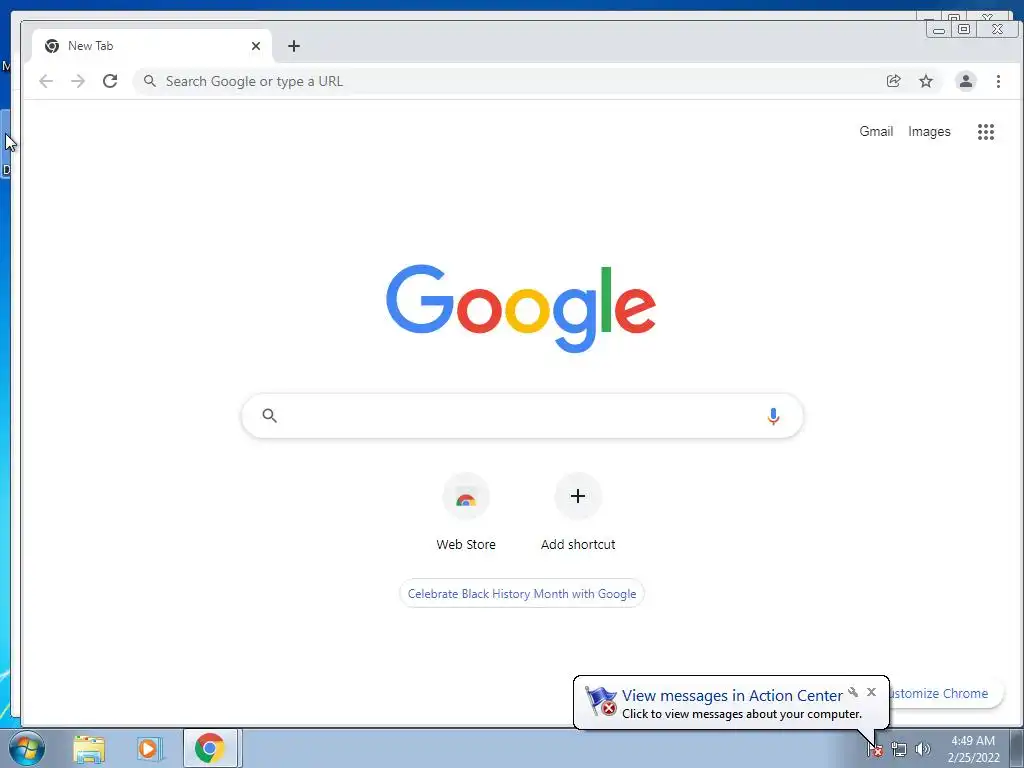Image resolution: width=1024 pixels, height=768 pixels.
Task: Open View messages in Action Center notification
Action: [x=731, y=696]
